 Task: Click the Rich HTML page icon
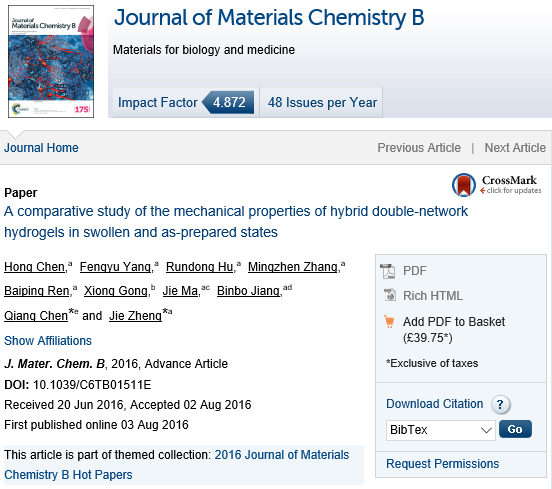pos(390,295)
